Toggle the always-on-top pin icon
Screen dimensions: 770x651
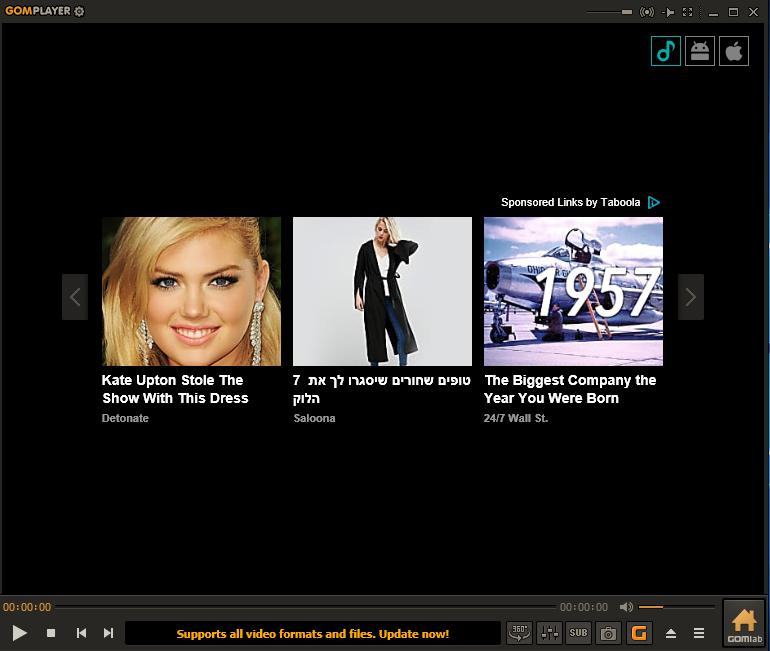coord(668,12)
